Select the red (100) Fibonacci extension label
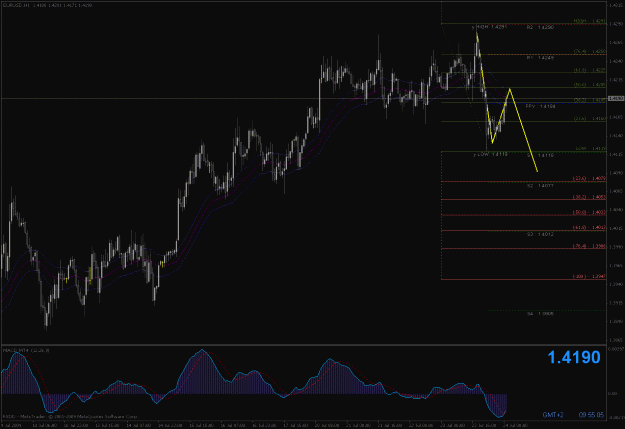 [589, 276]
